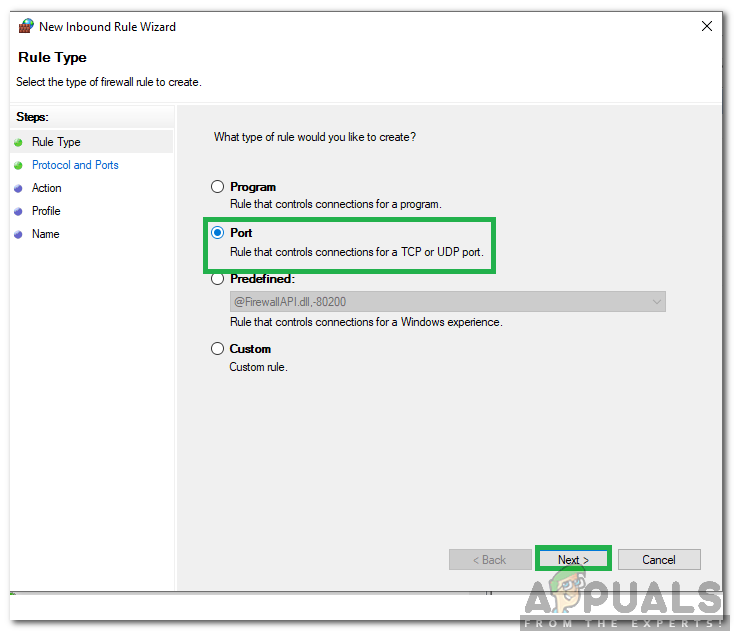Screen dimensions: 734x631
Task: Select the Name step in sidebar
Action: point(45,234)
